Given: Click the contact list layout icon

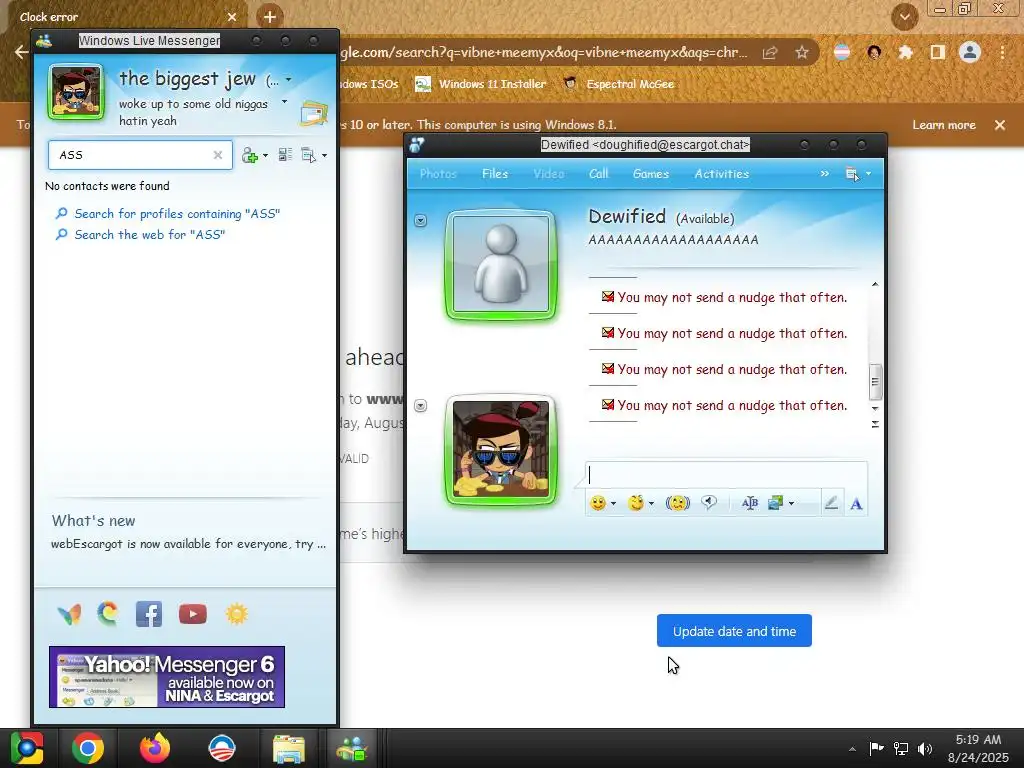Looking at the screenshot, I should coord(285,155).
